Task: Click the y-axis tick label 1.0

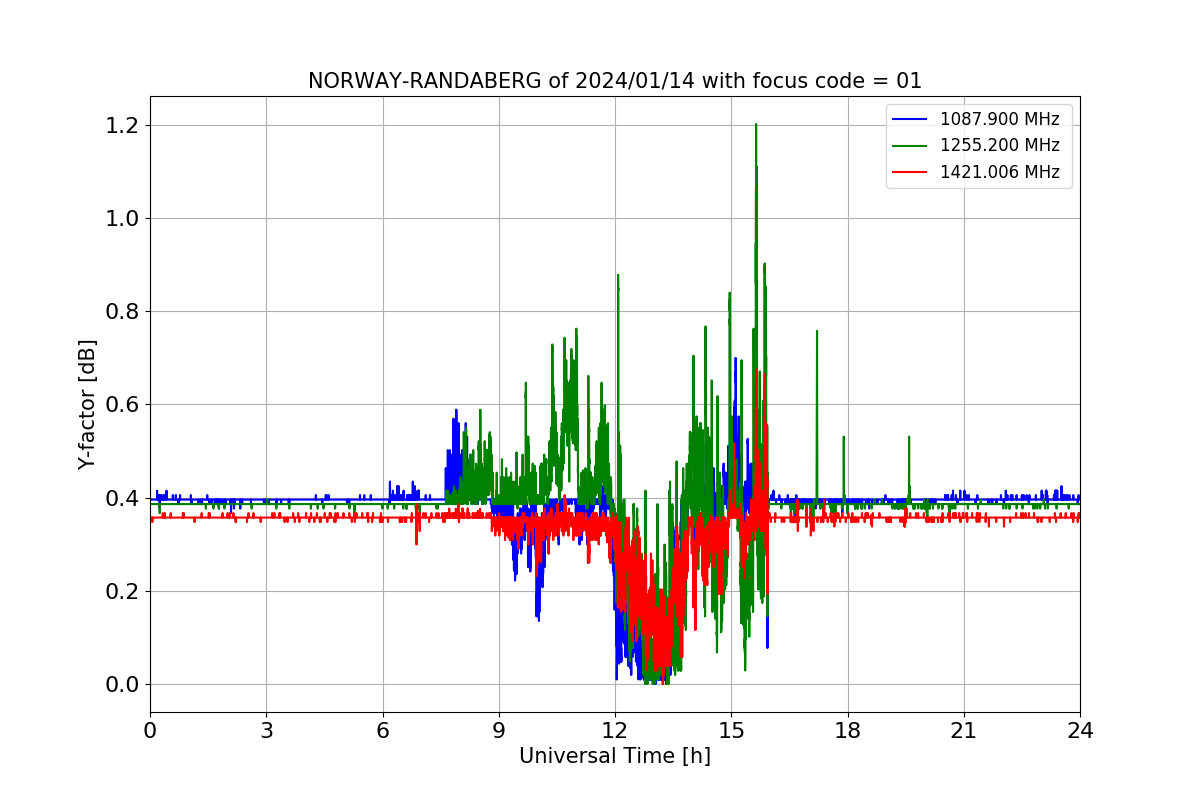Action: point(122,218)
